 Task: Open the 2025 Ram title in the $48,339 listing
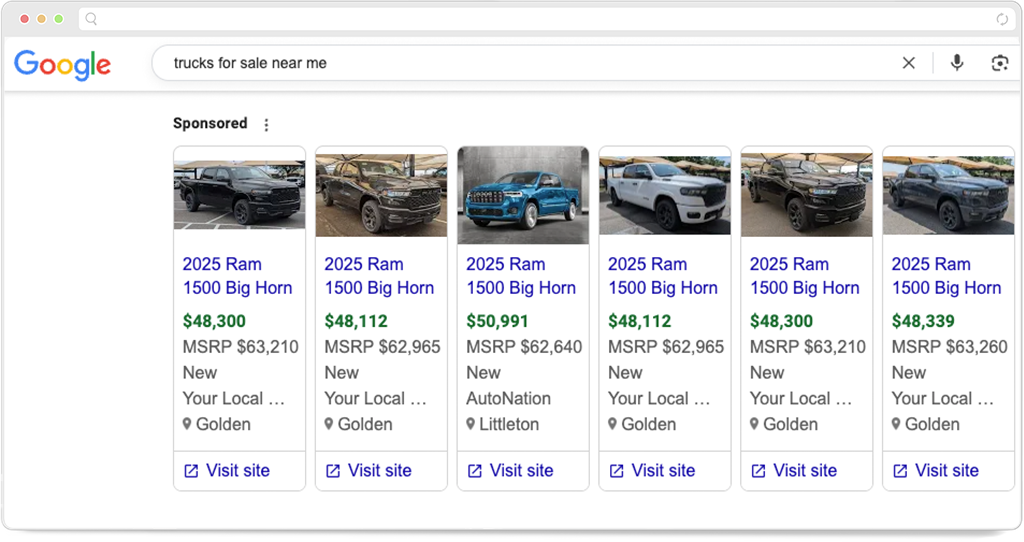[946, 276]
